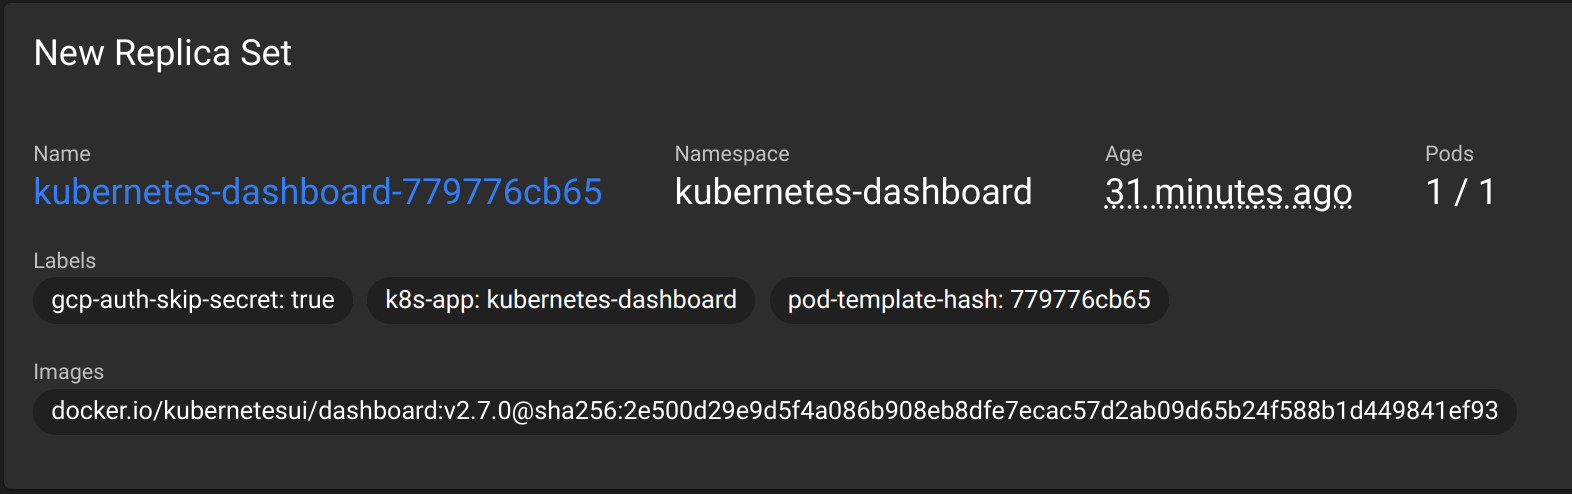1572x494 pixels.
Task: Click the kubernetes-dashboard namespace value
Action: click(853, 192)
